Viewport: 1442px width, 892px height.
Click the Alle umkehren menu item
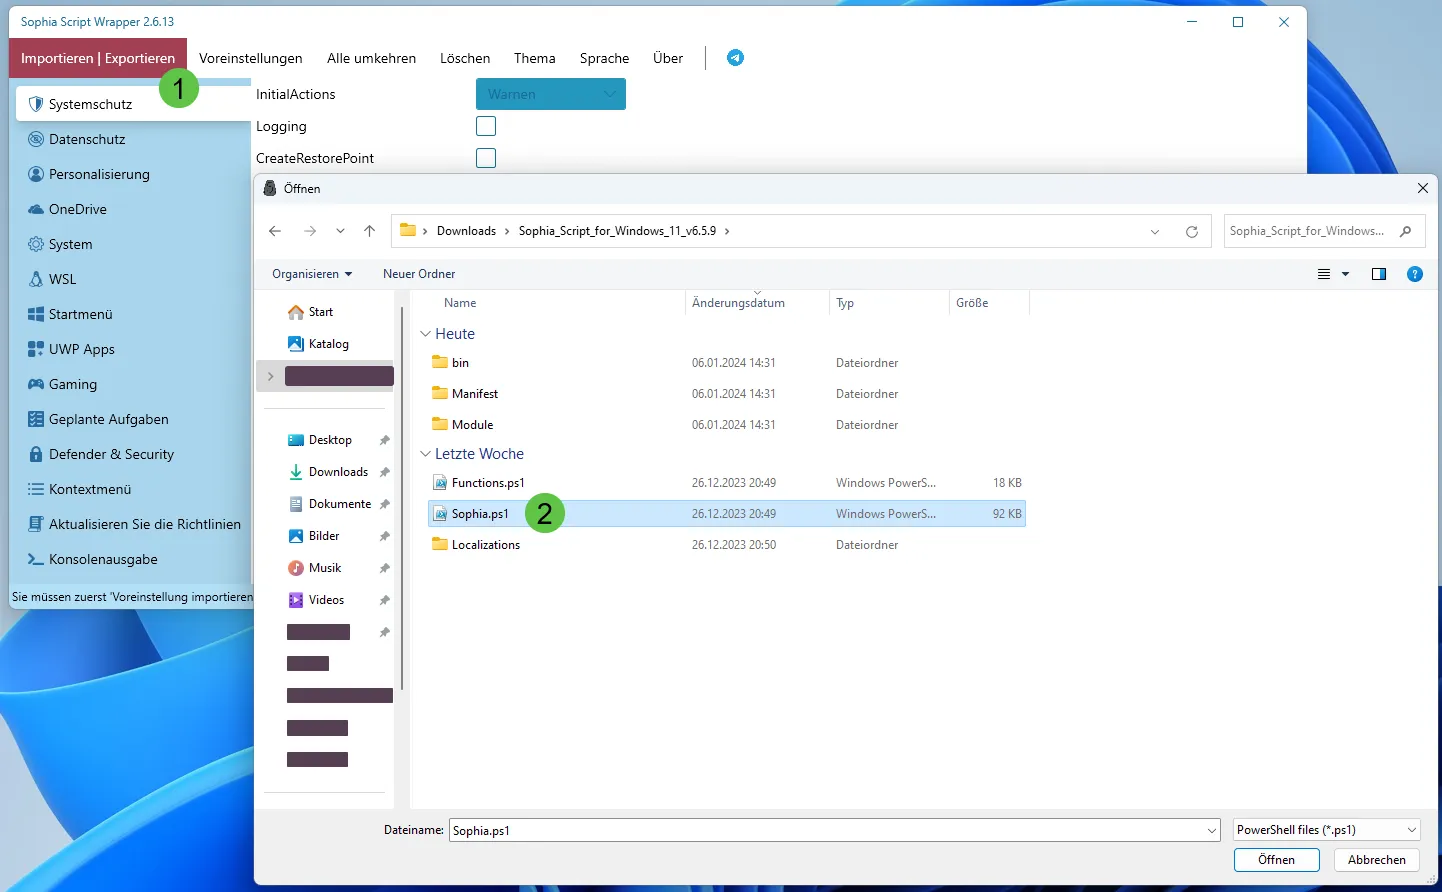point(371,58)
